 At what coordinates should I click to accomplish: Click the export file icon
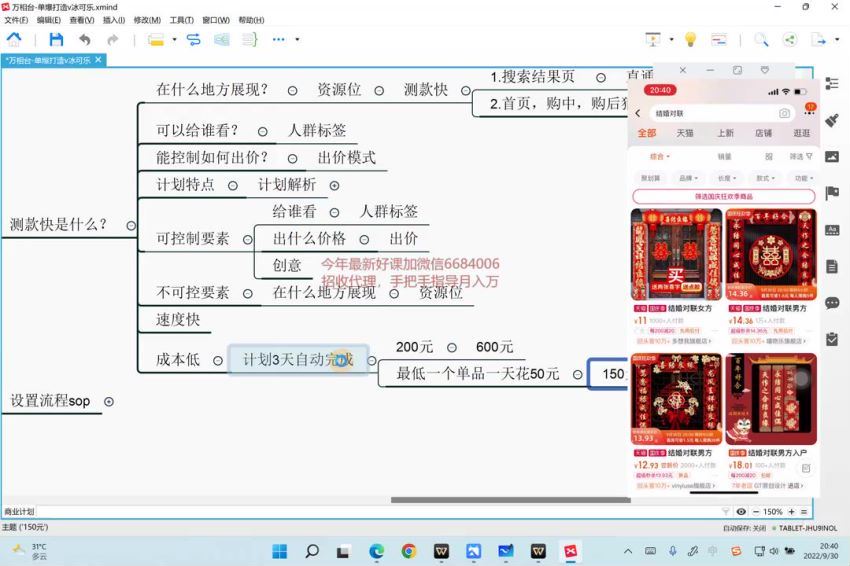818,39
